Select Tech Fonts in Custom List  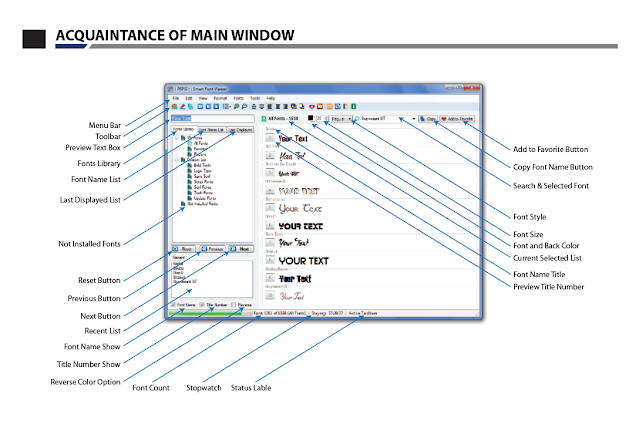point(203,192)
